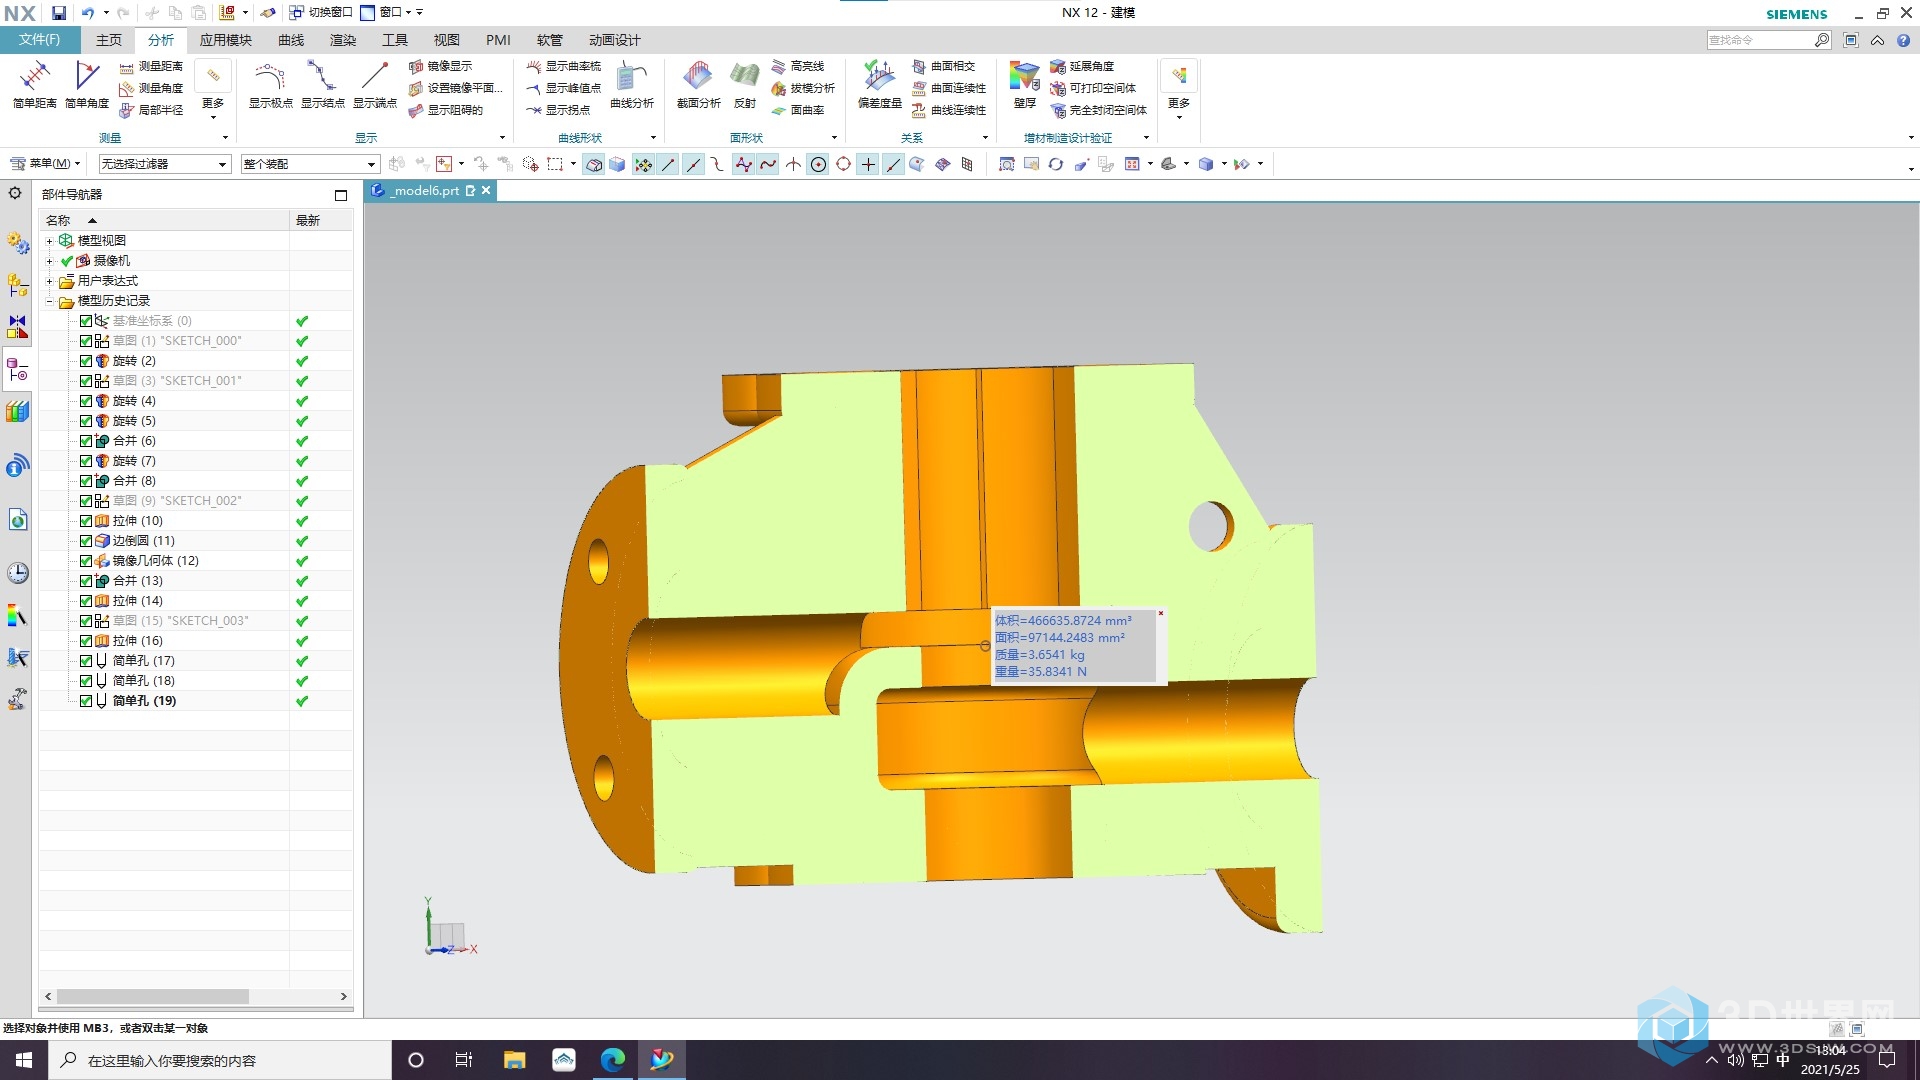
Task: Click the undo arrow in title bar
Action: [88, 13]
